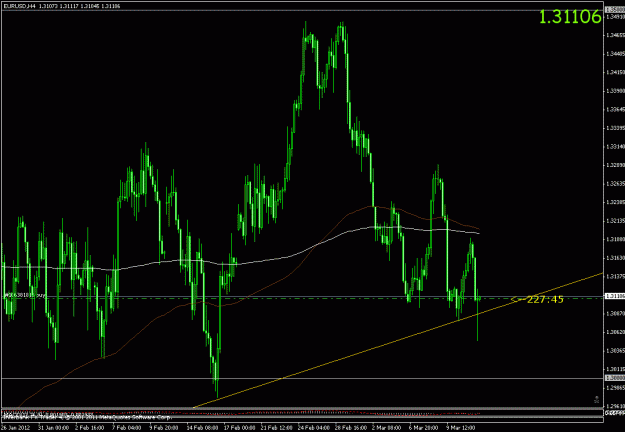
Task: Click the expert advisor icon in chart corner
Action: (597, 398)
